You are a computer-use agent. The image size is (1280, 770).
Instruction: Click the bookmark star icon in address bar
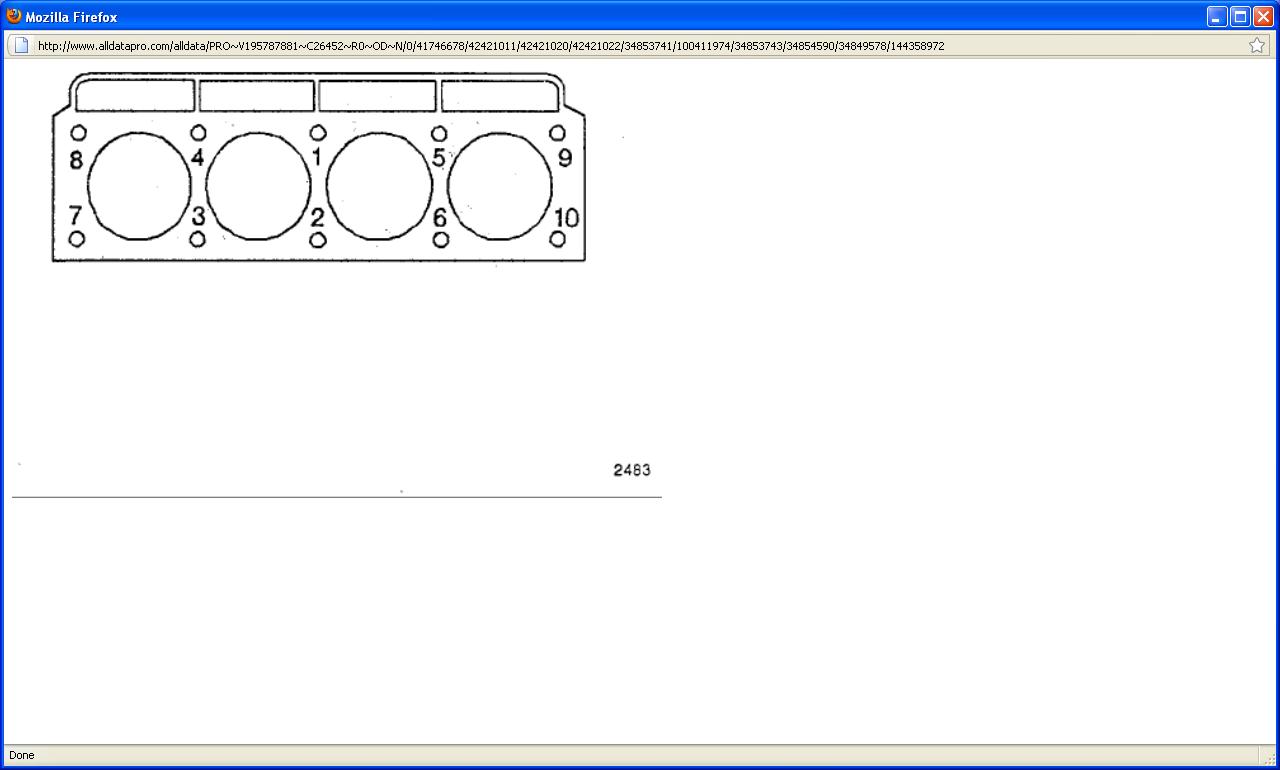(x=1257, y=45)
